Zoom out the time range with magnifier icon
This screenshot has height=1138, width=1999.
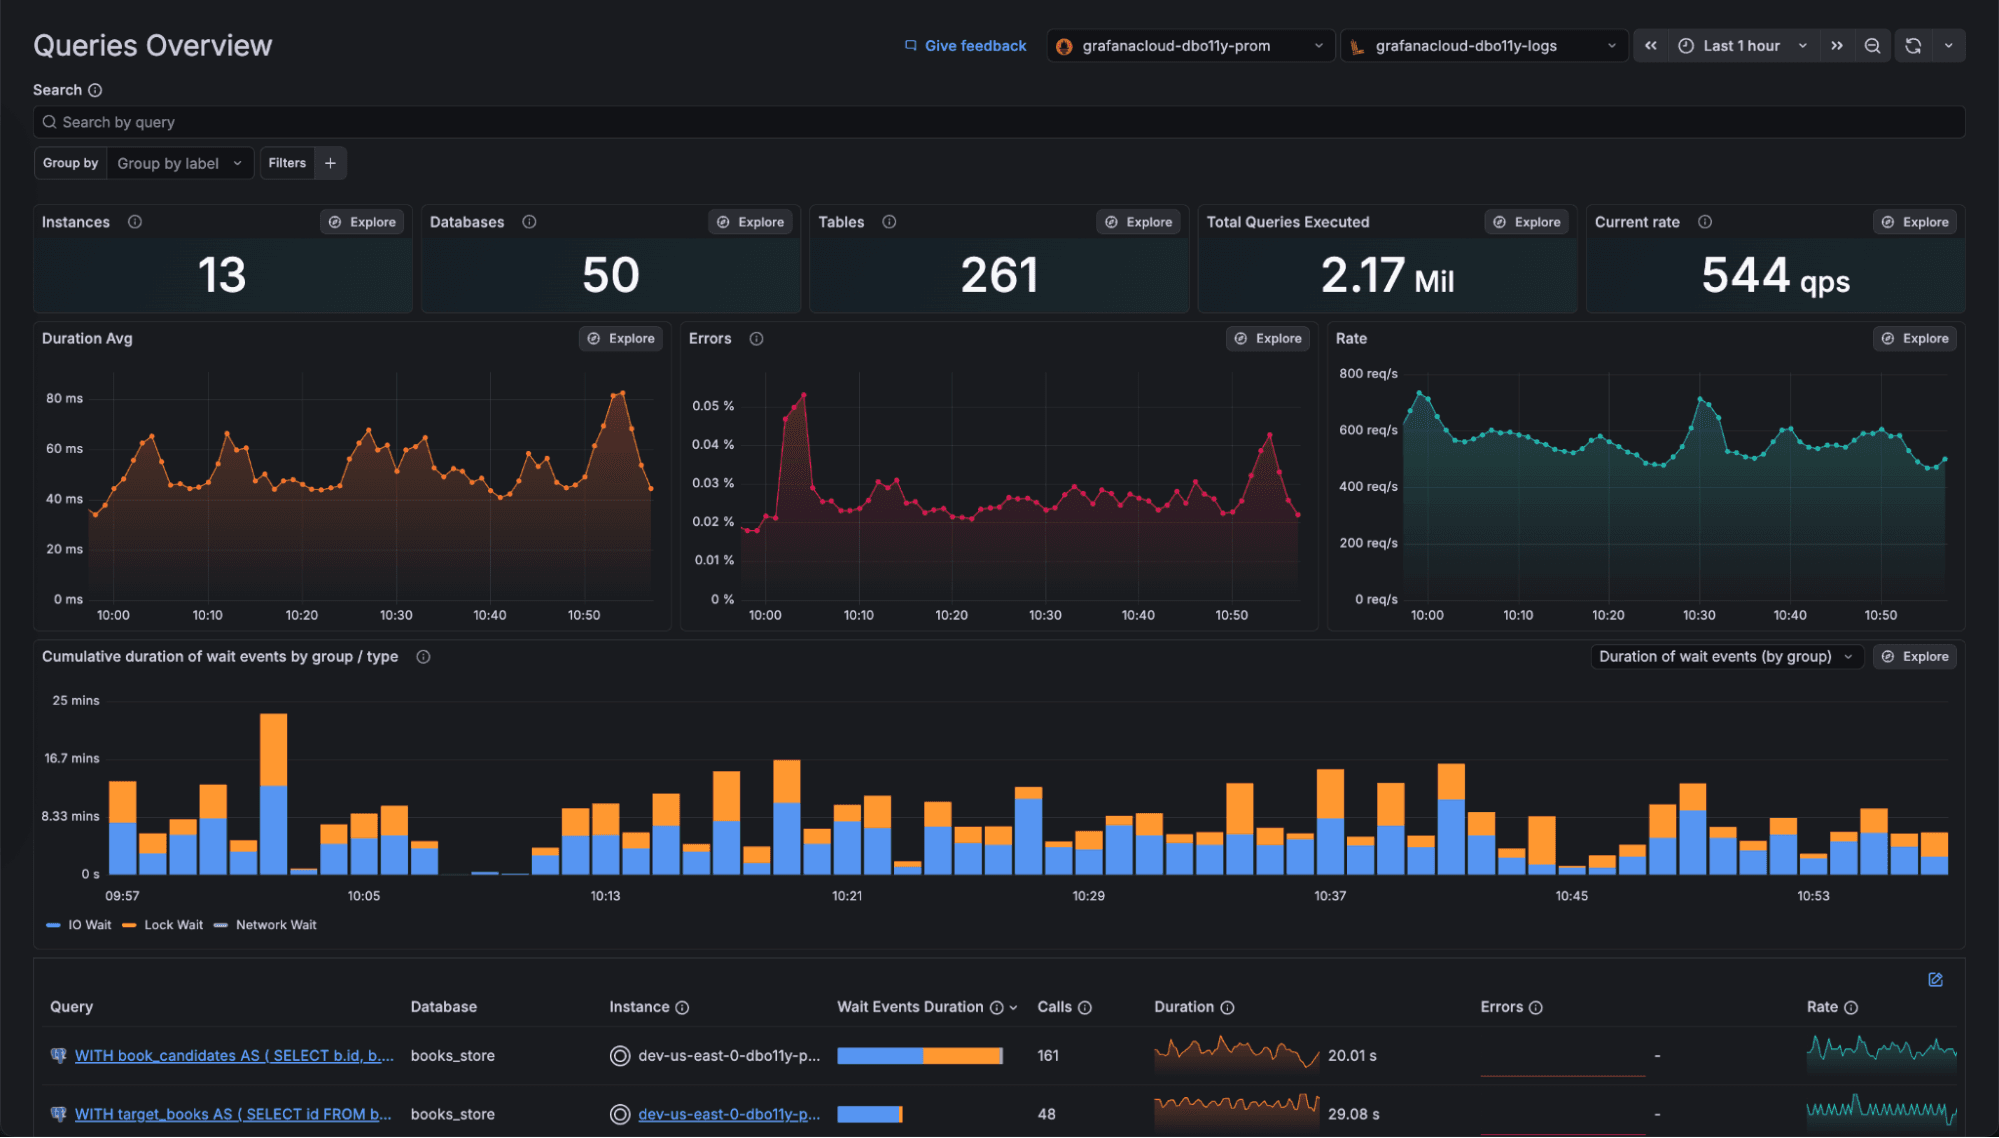tap(1872, 45)
